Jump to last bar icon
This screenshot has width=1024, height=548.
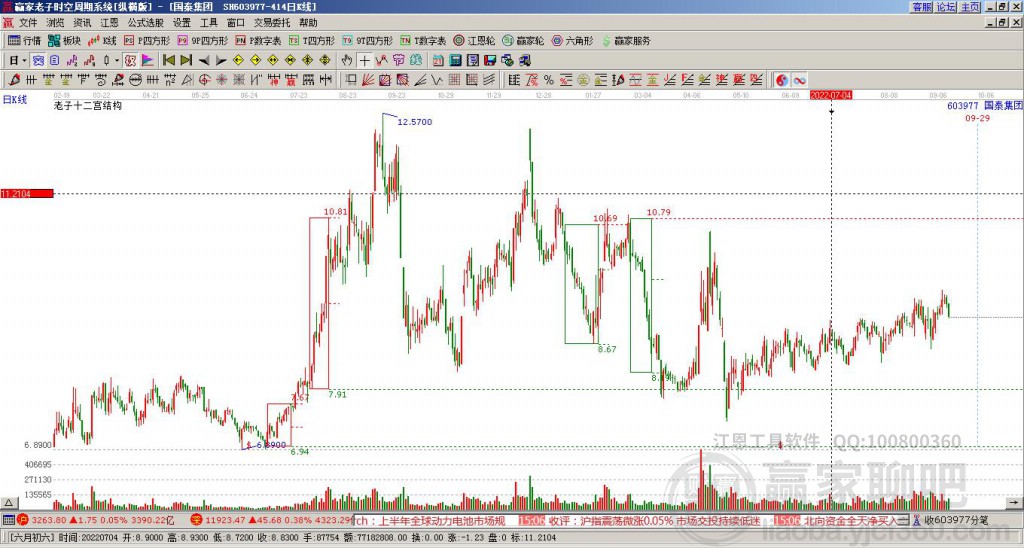coord(186,60)
